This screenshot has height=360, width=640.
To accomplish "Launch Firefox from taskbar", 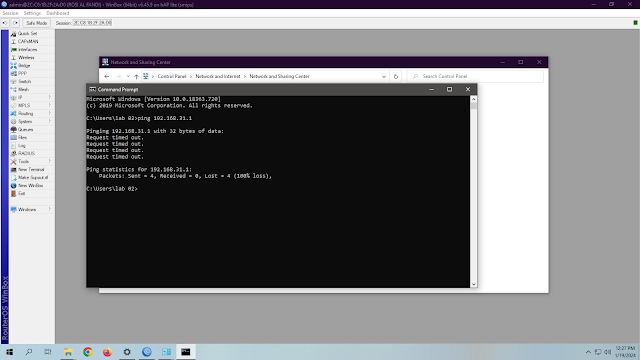I will pos(107,352).
